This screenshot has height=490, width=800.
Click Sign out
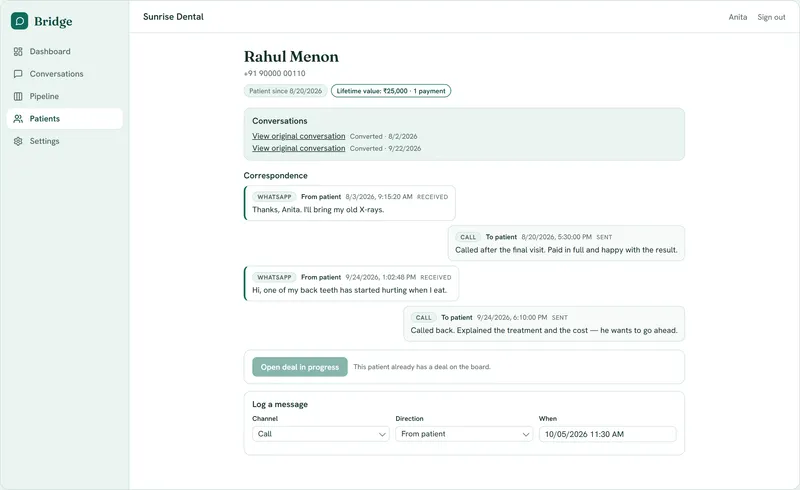[771, 17]
